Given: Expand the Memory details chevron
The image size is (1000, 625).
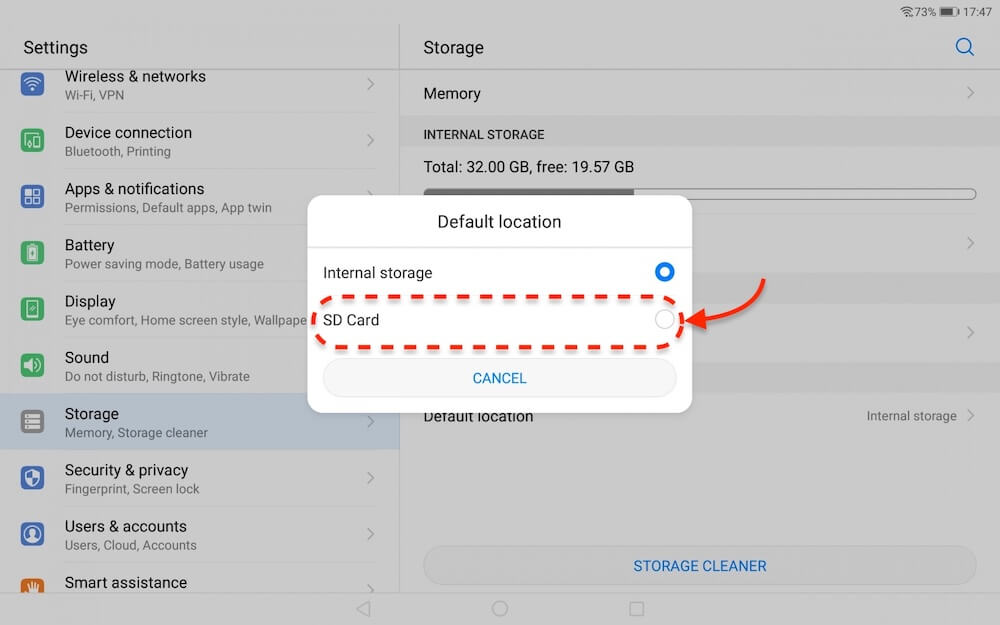Looking at the screenshot, I should tap(969, 93).
